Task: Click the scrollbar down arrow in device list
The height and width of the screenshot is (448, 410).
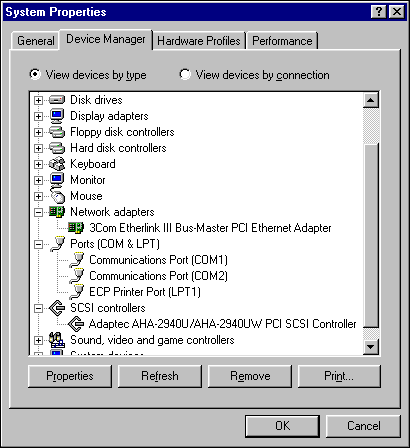Action: [371, 347]
